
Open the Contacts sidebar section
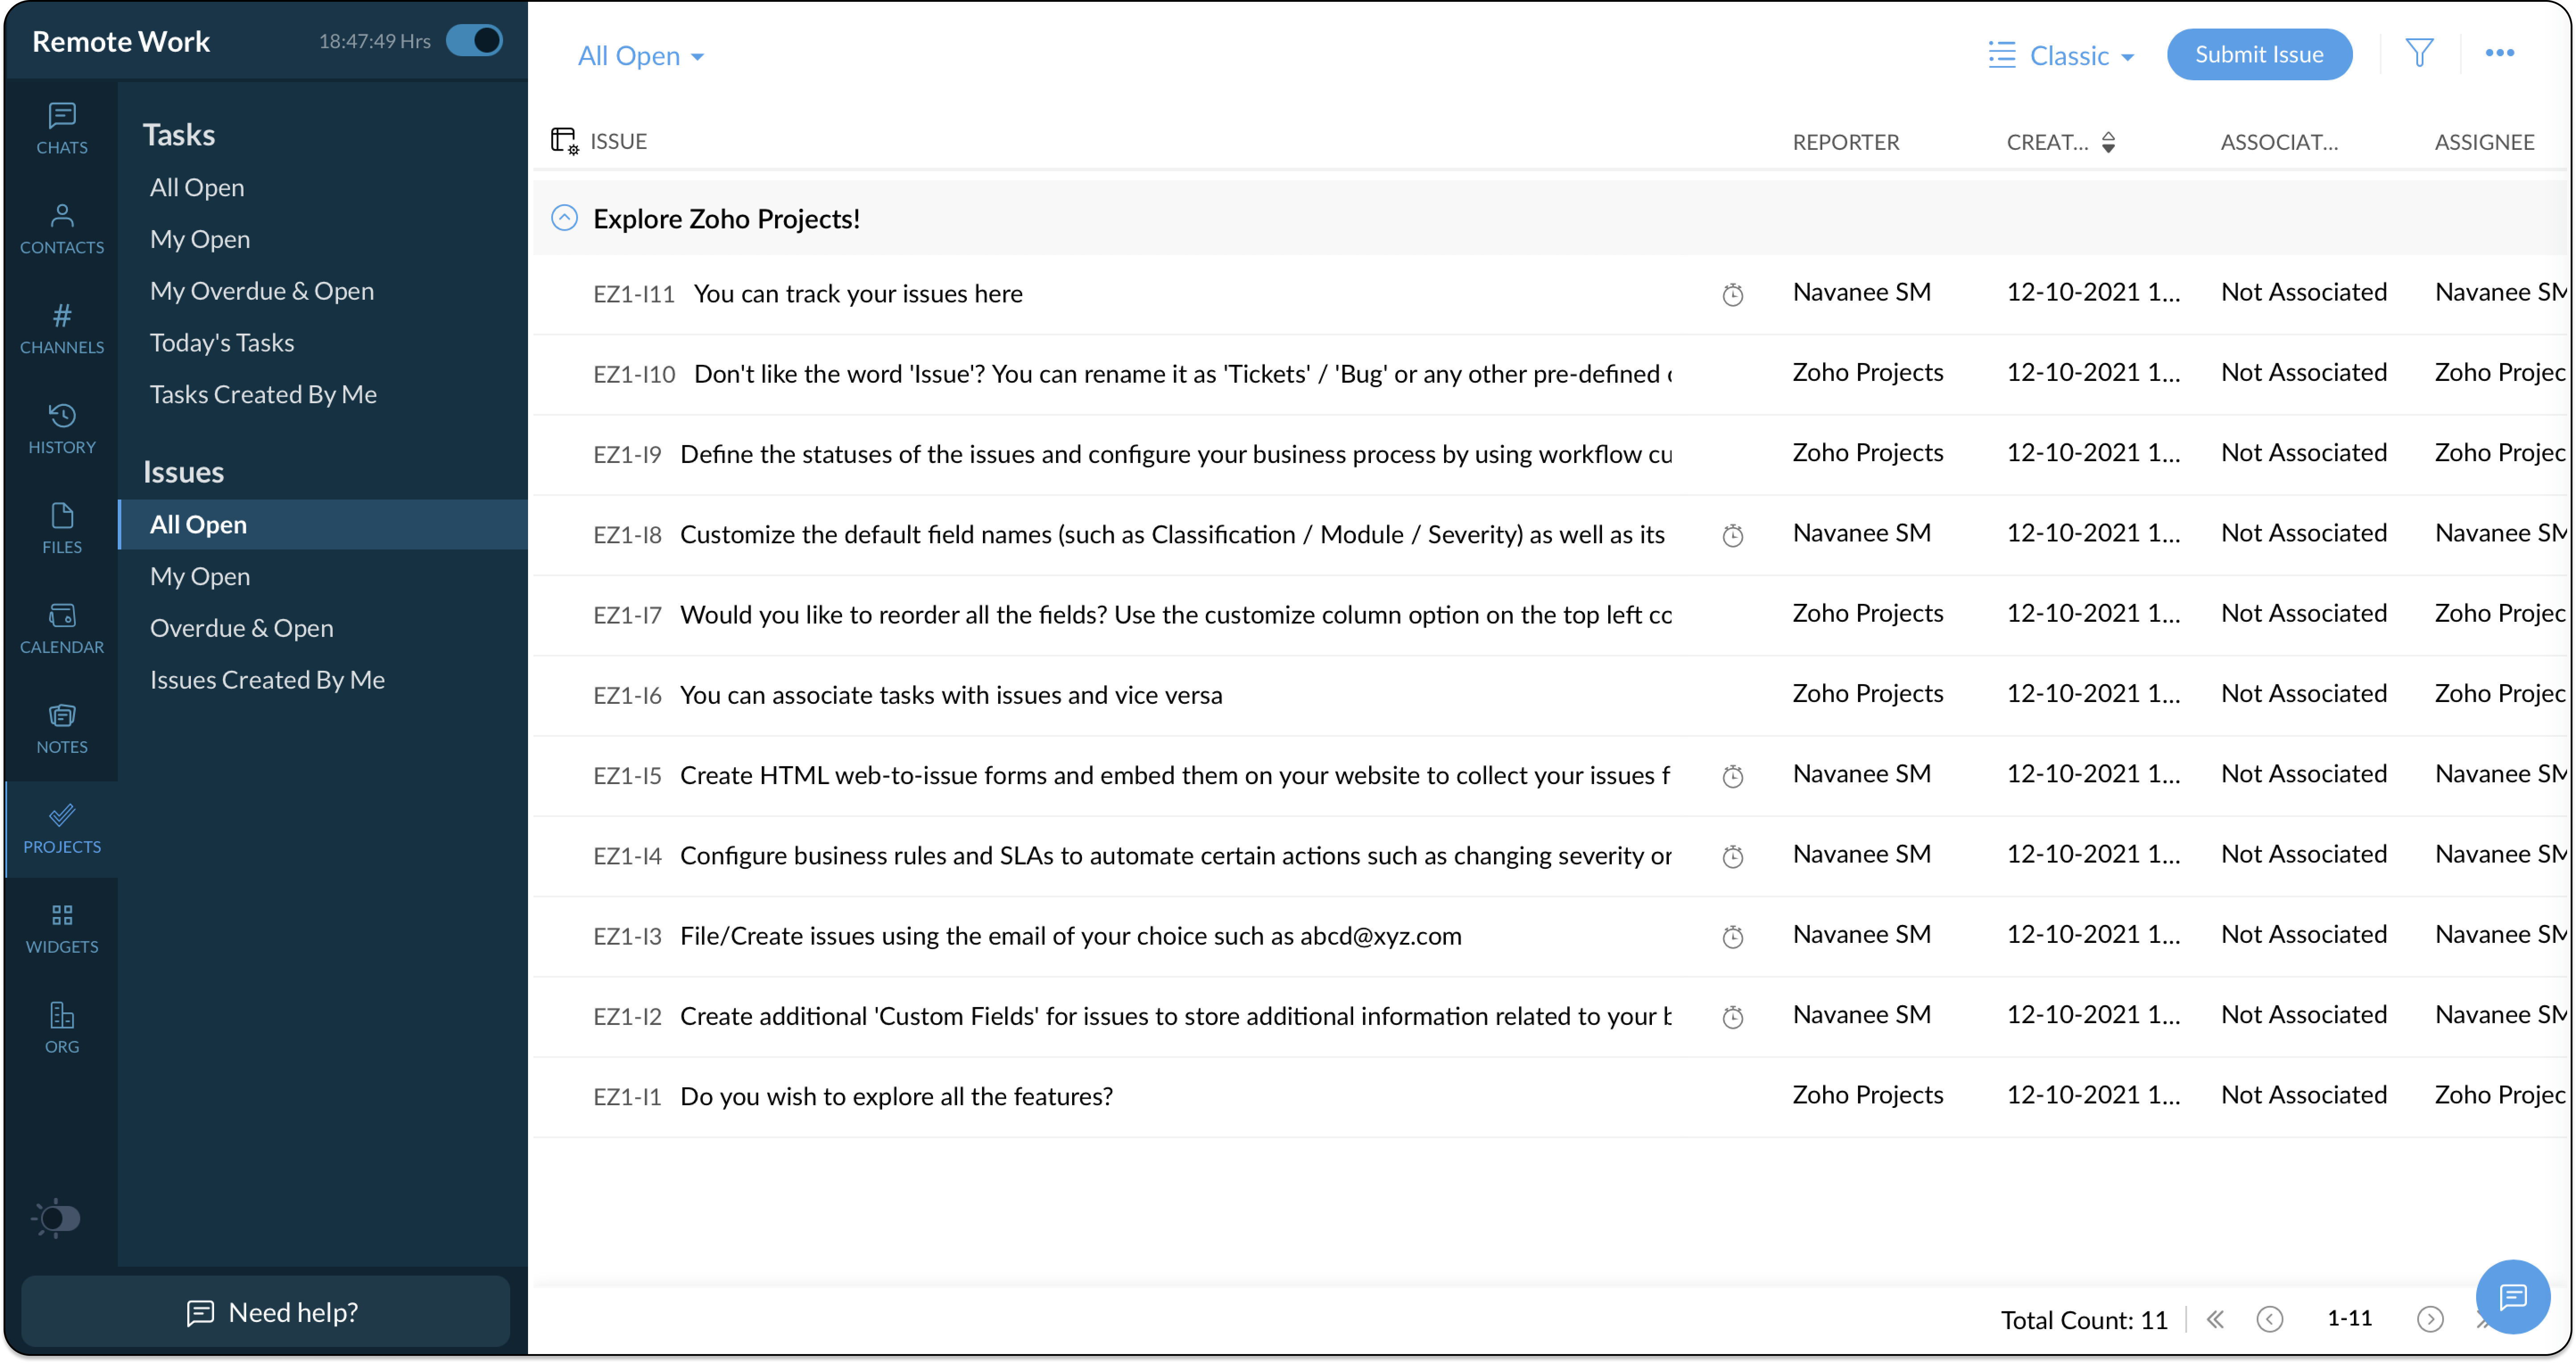(x=62, y=229)
